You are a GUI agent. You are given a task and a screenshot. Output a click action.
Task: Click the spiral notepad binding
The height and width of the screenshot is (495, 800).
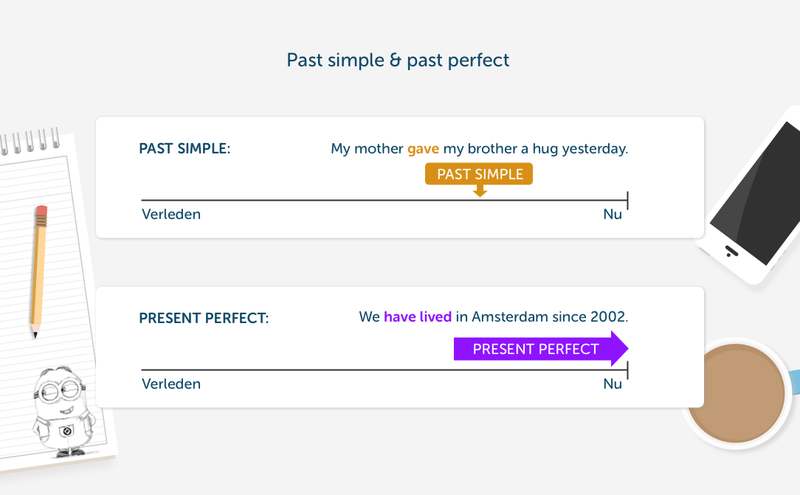click(x=32, y=142)
